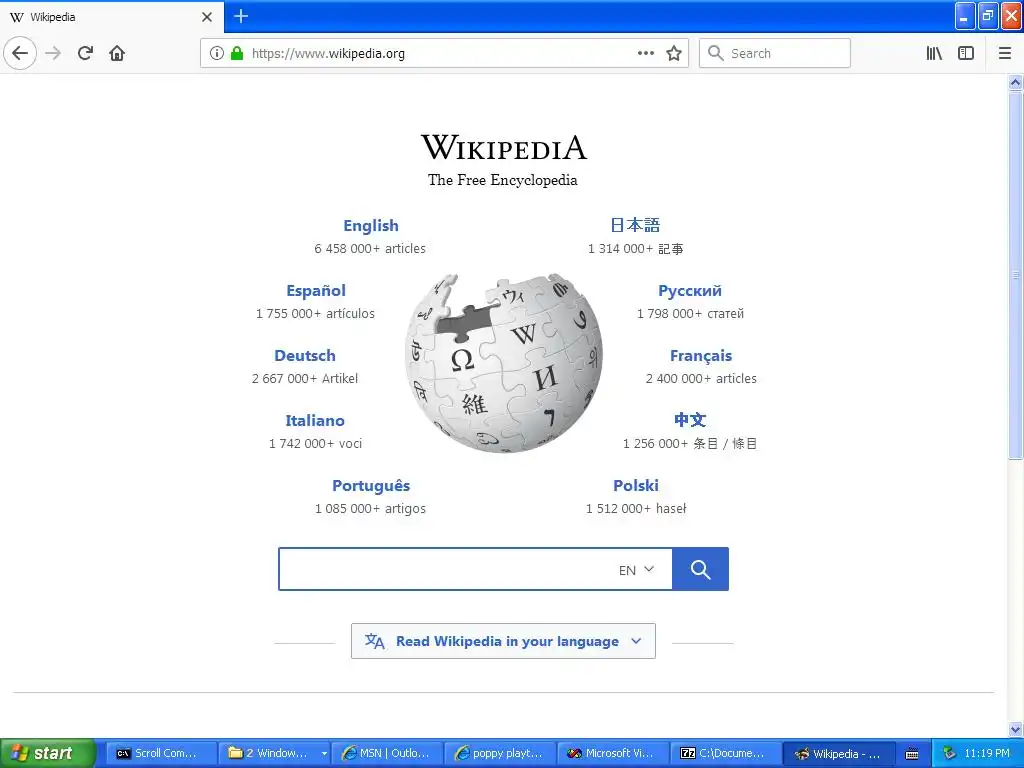The width and height of the screenshot is (1024, 768).
Task: Click the browser Search box
Action: tap(775, 53)
